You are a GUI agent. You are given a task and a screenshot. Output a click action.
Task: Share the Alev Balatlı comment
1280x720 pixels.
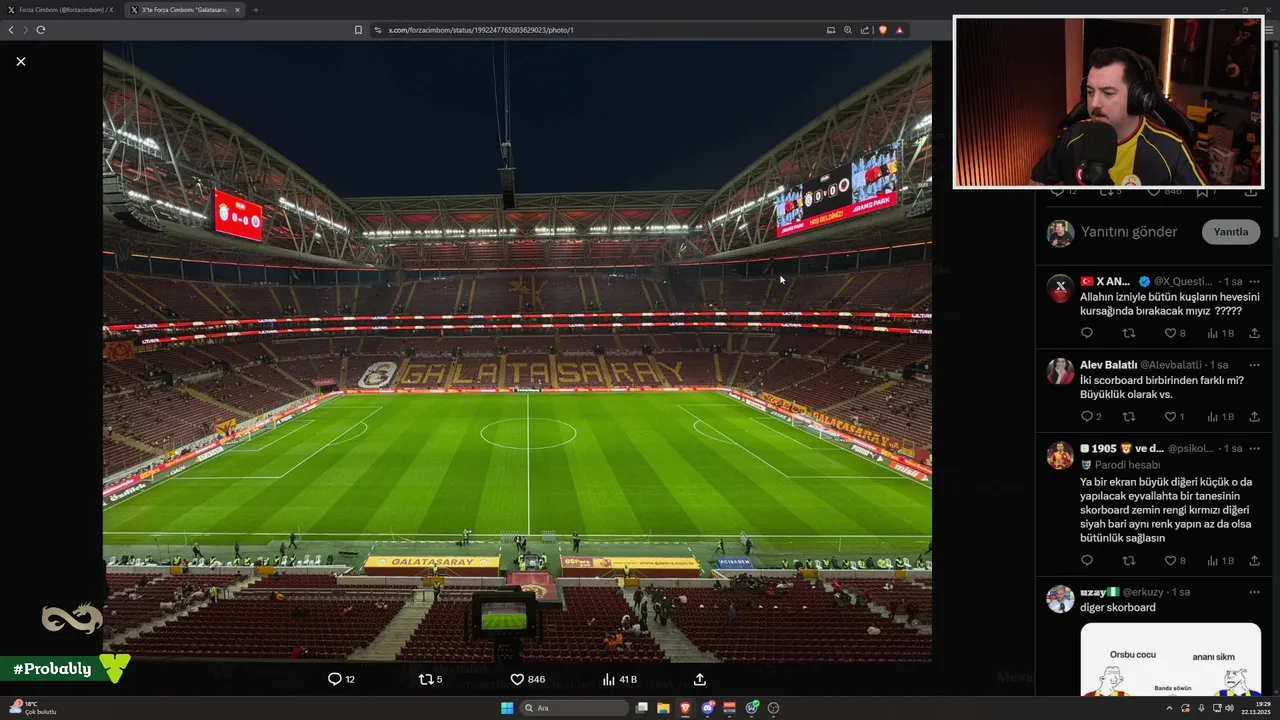pyautogui.click(x=1254, y=417)
